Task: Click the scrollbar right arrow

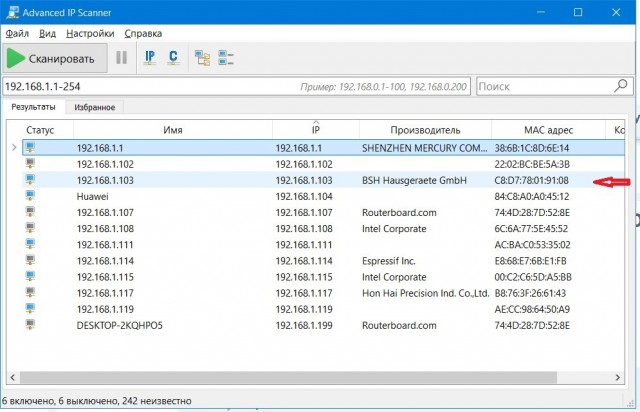Action: 618,377
